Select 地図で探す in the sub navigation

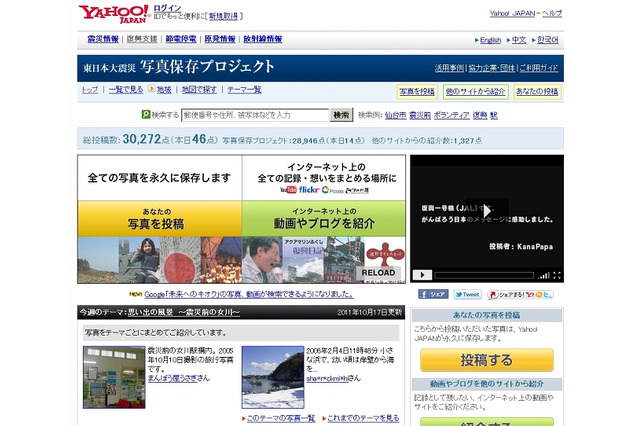click(199, 89)
